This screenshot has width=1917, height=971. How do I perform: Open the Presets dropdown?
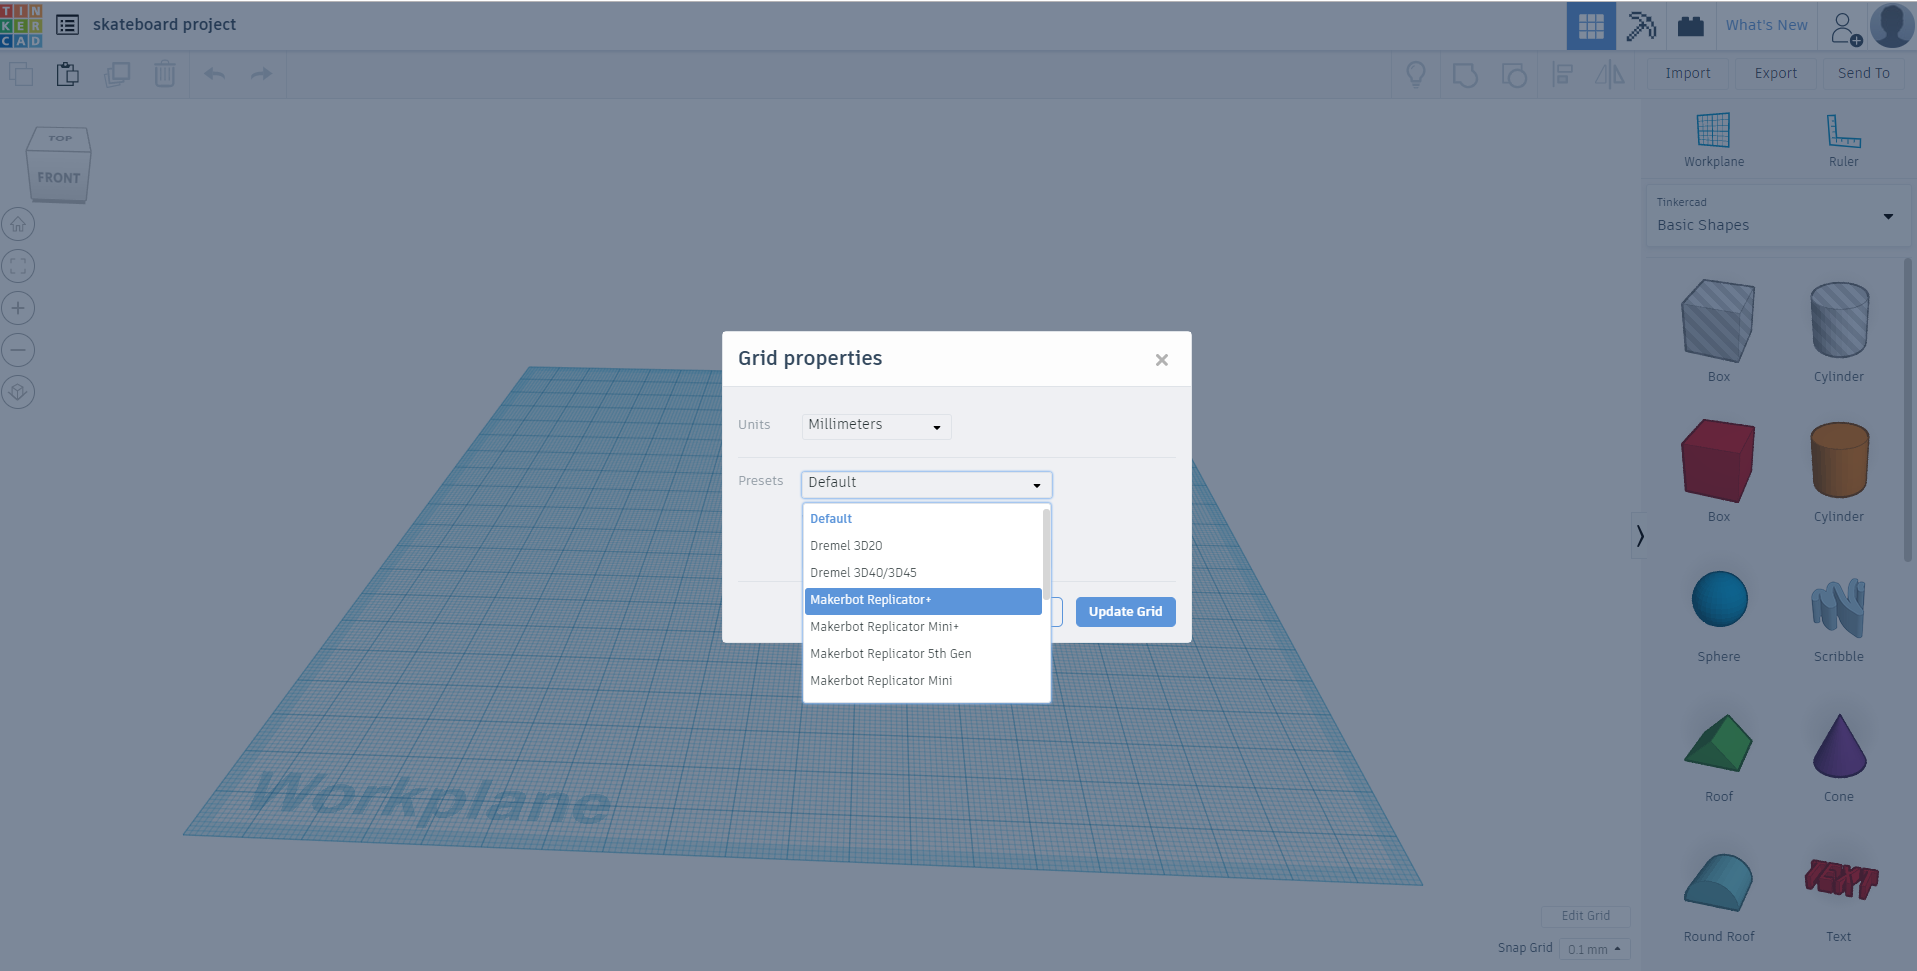pyautogui.click(x=926, y=484)
